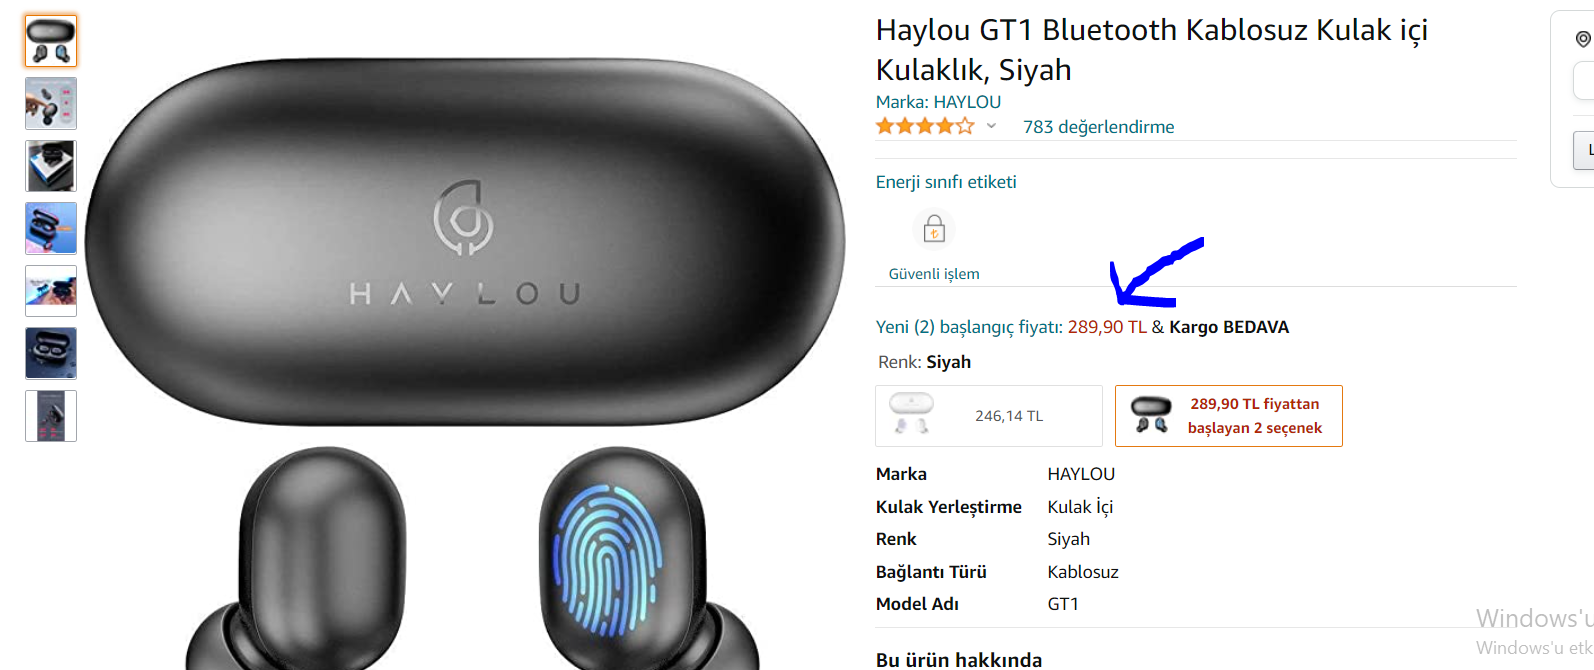Image resolution: width=1594 pixels, height=670 pixels.
Task: Show the fourth thumbnail image
Action: point(51,228)
